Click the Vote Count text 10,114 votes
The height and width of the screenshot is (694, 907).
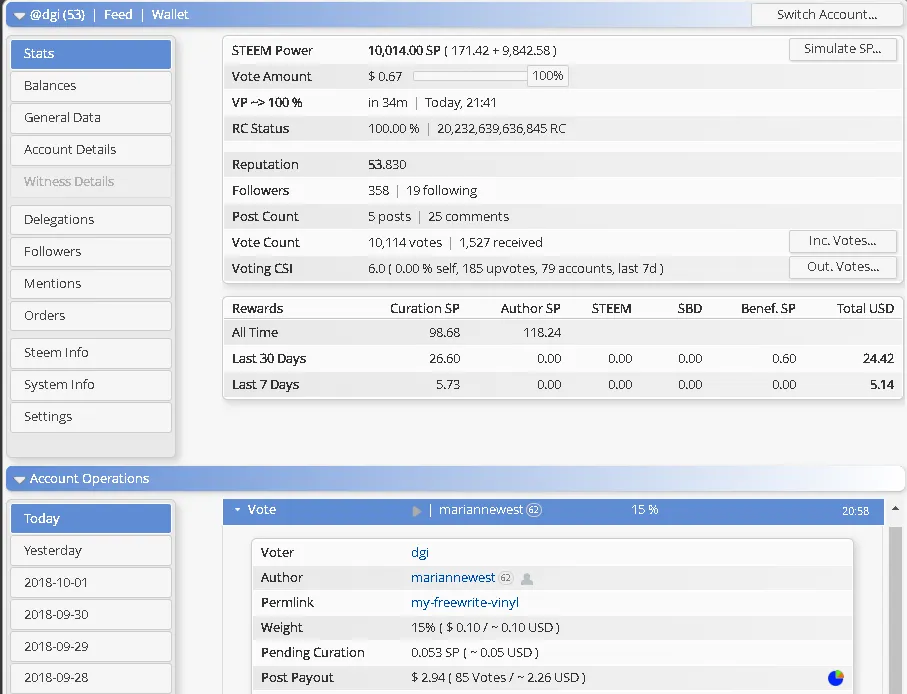click(405, 243)
